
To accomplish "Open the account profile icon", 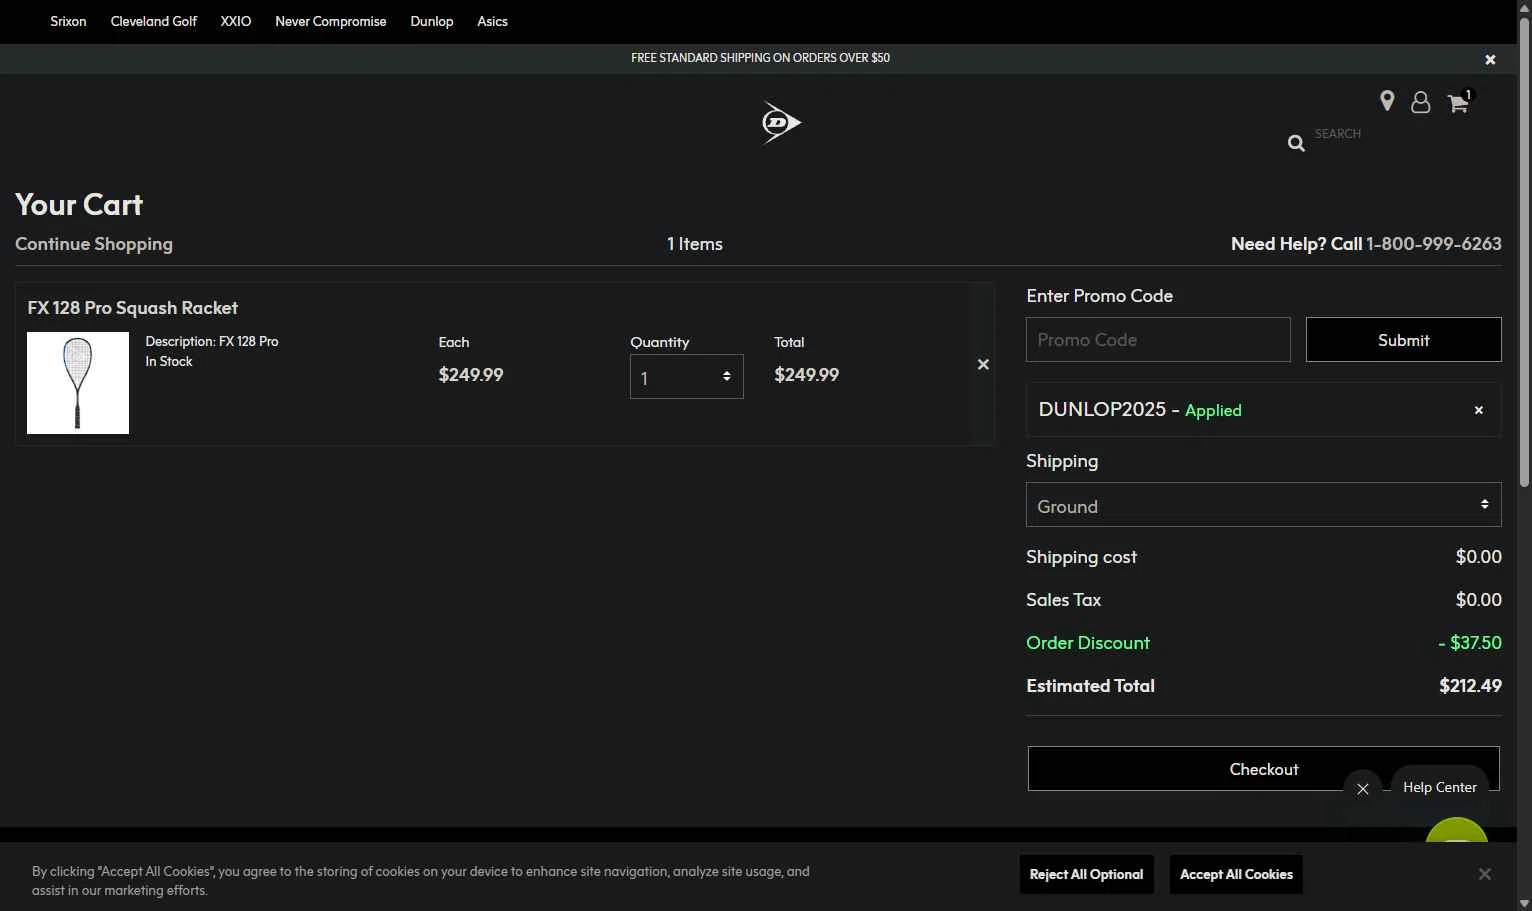I will pyautogui.click(x=1420, y=102).
